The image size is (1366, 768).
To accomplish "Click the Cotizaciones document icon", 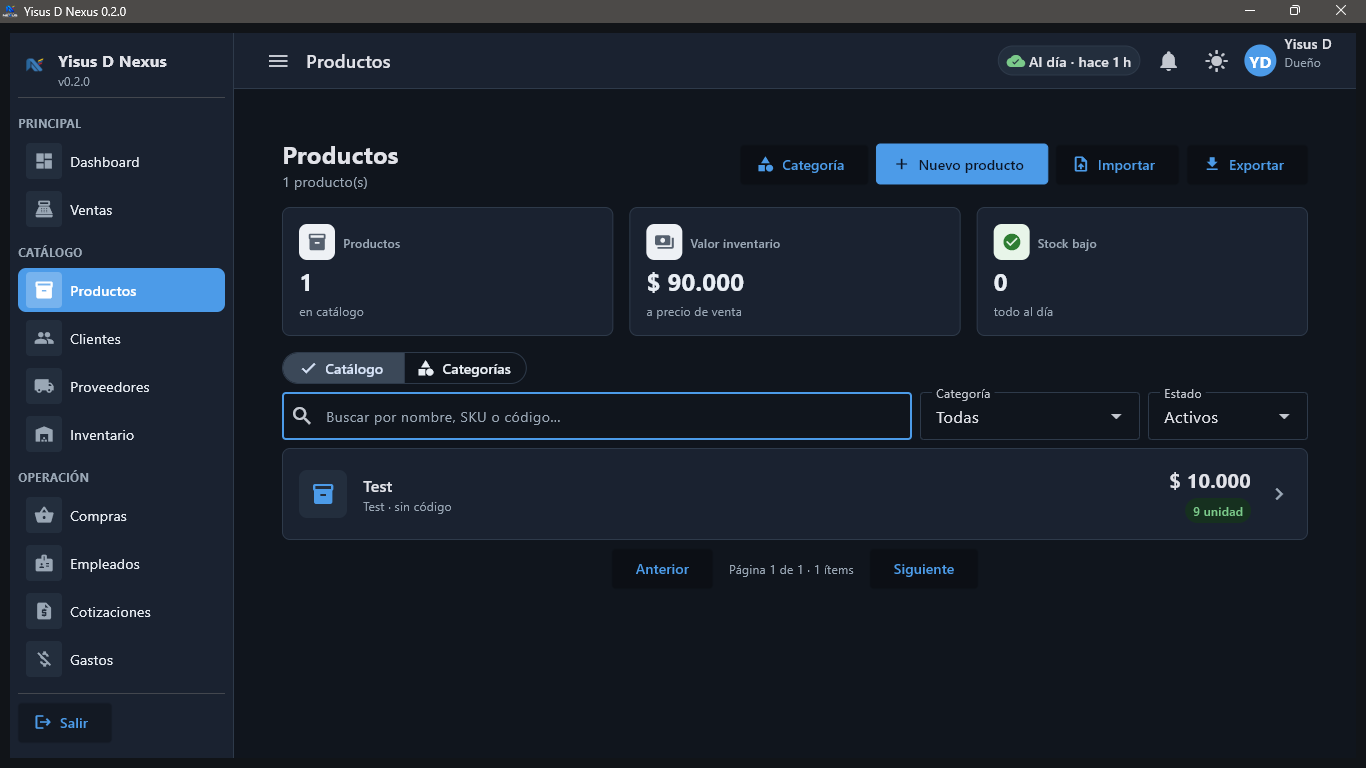I will click(x=44, y=612).
